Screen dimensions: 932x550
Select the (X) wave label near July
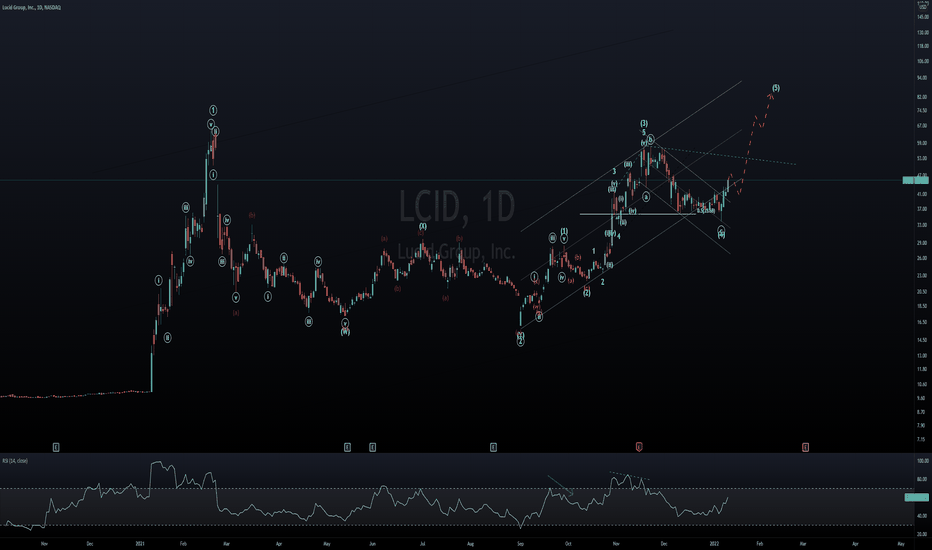[423, 226]
